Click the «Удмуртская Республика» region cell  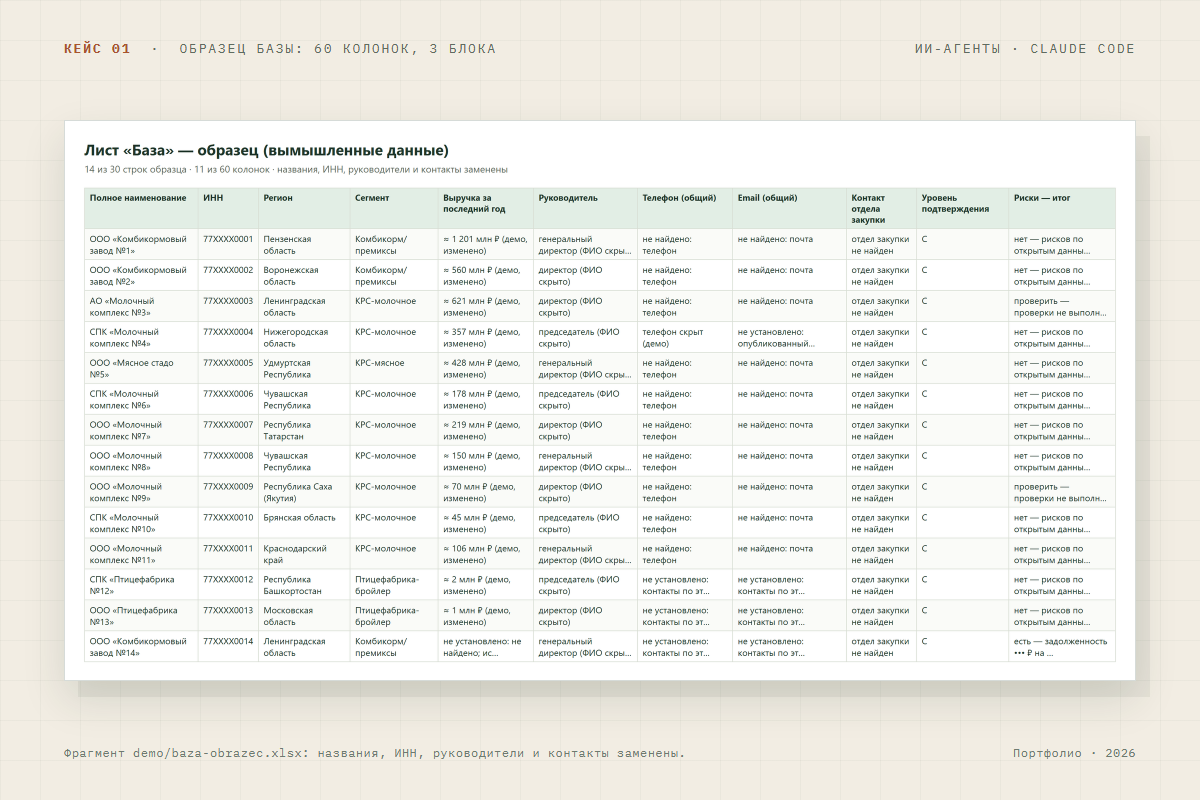[x=304, y=369]
